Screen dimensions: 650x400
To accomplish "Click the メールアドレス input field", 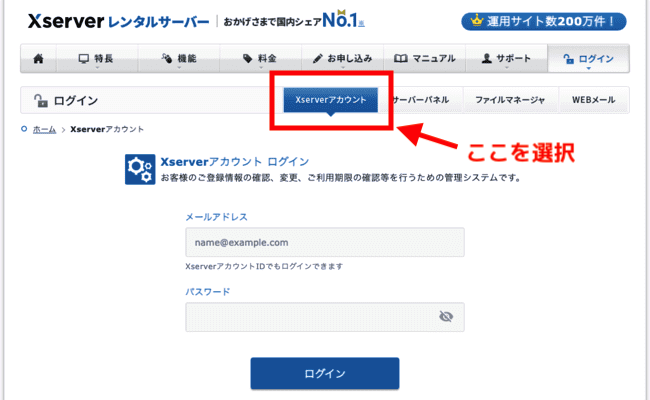I will pos(324,242).
